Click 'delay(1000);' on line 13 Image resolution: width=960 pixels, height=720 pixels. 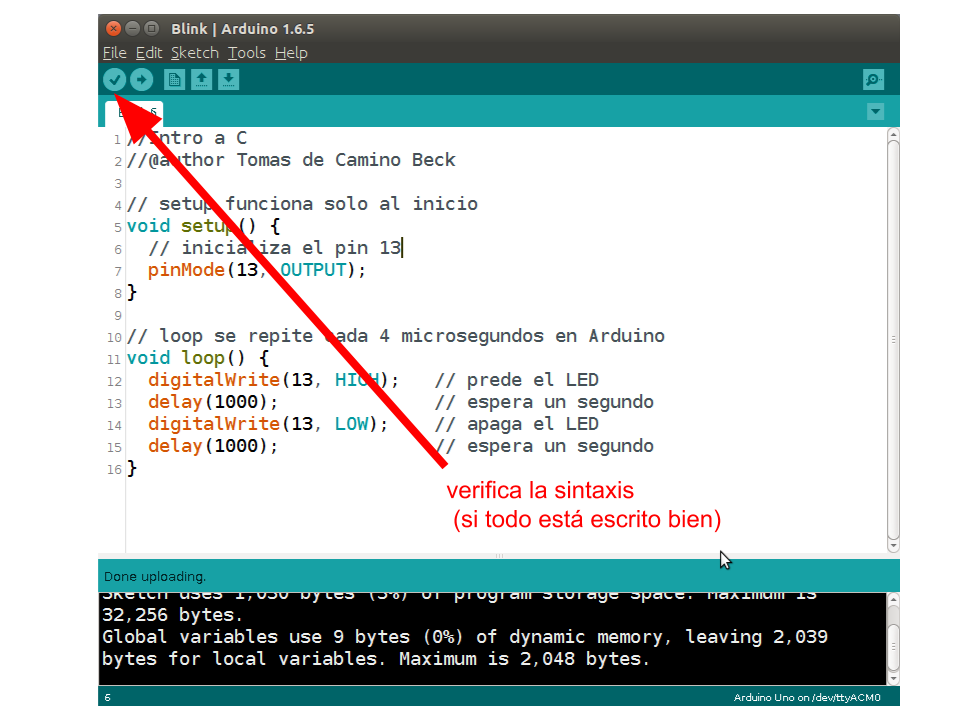(x=212, y=402)
